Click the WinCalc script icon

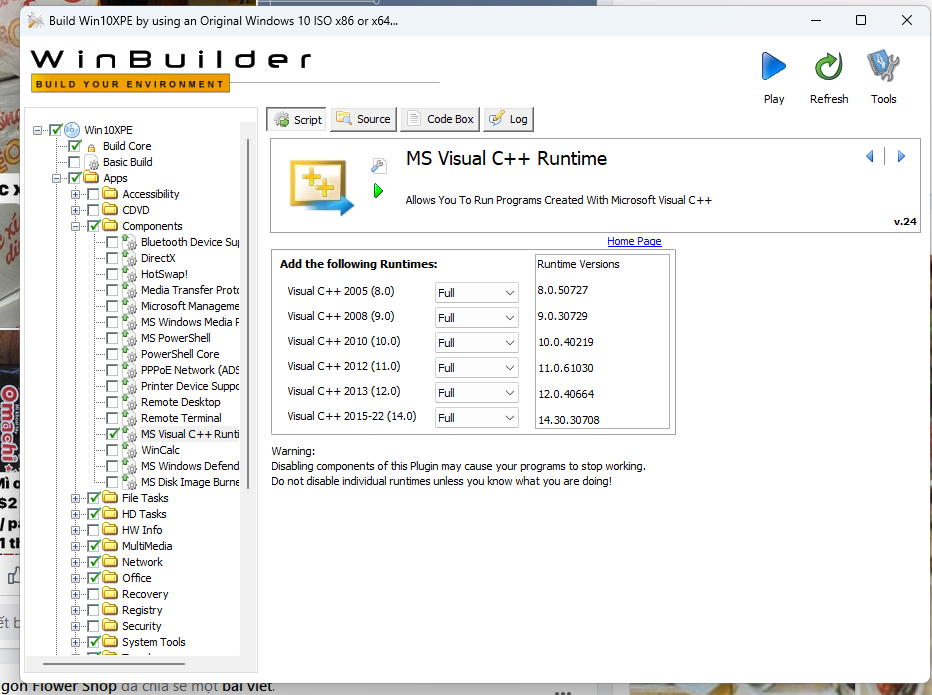pyautogui.click(x=130, y=450)
